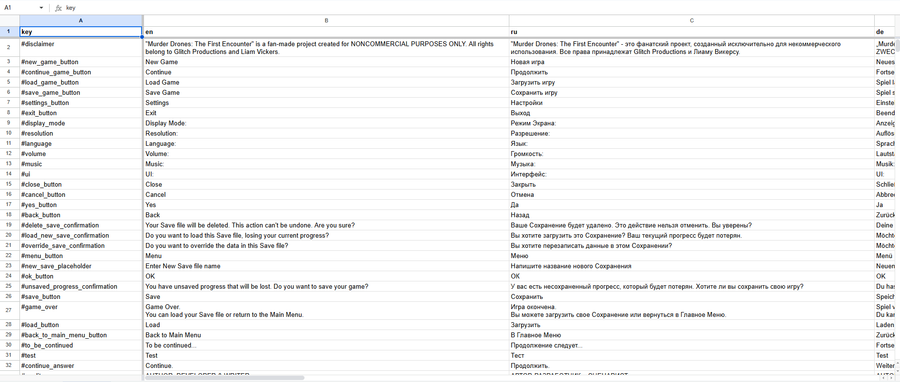Select the #continue_answer cell
The image size is (900, 382).
81,365
